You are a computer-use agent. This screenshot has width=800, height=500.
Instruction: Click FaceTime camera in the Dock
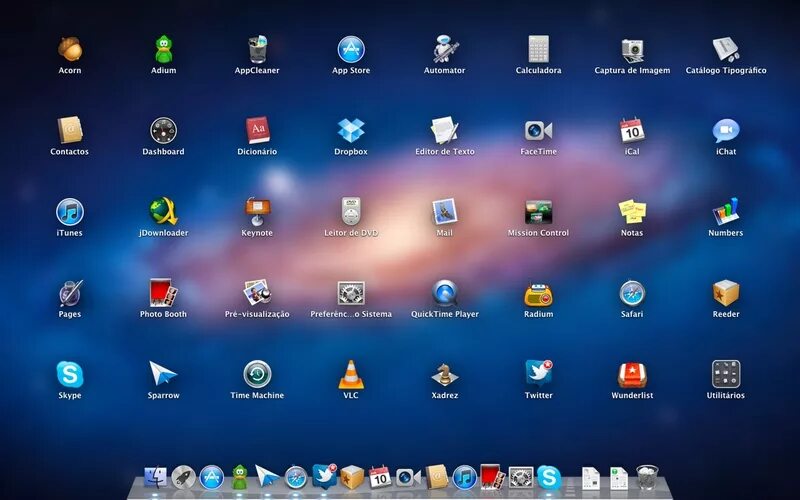tap(408, 477)
